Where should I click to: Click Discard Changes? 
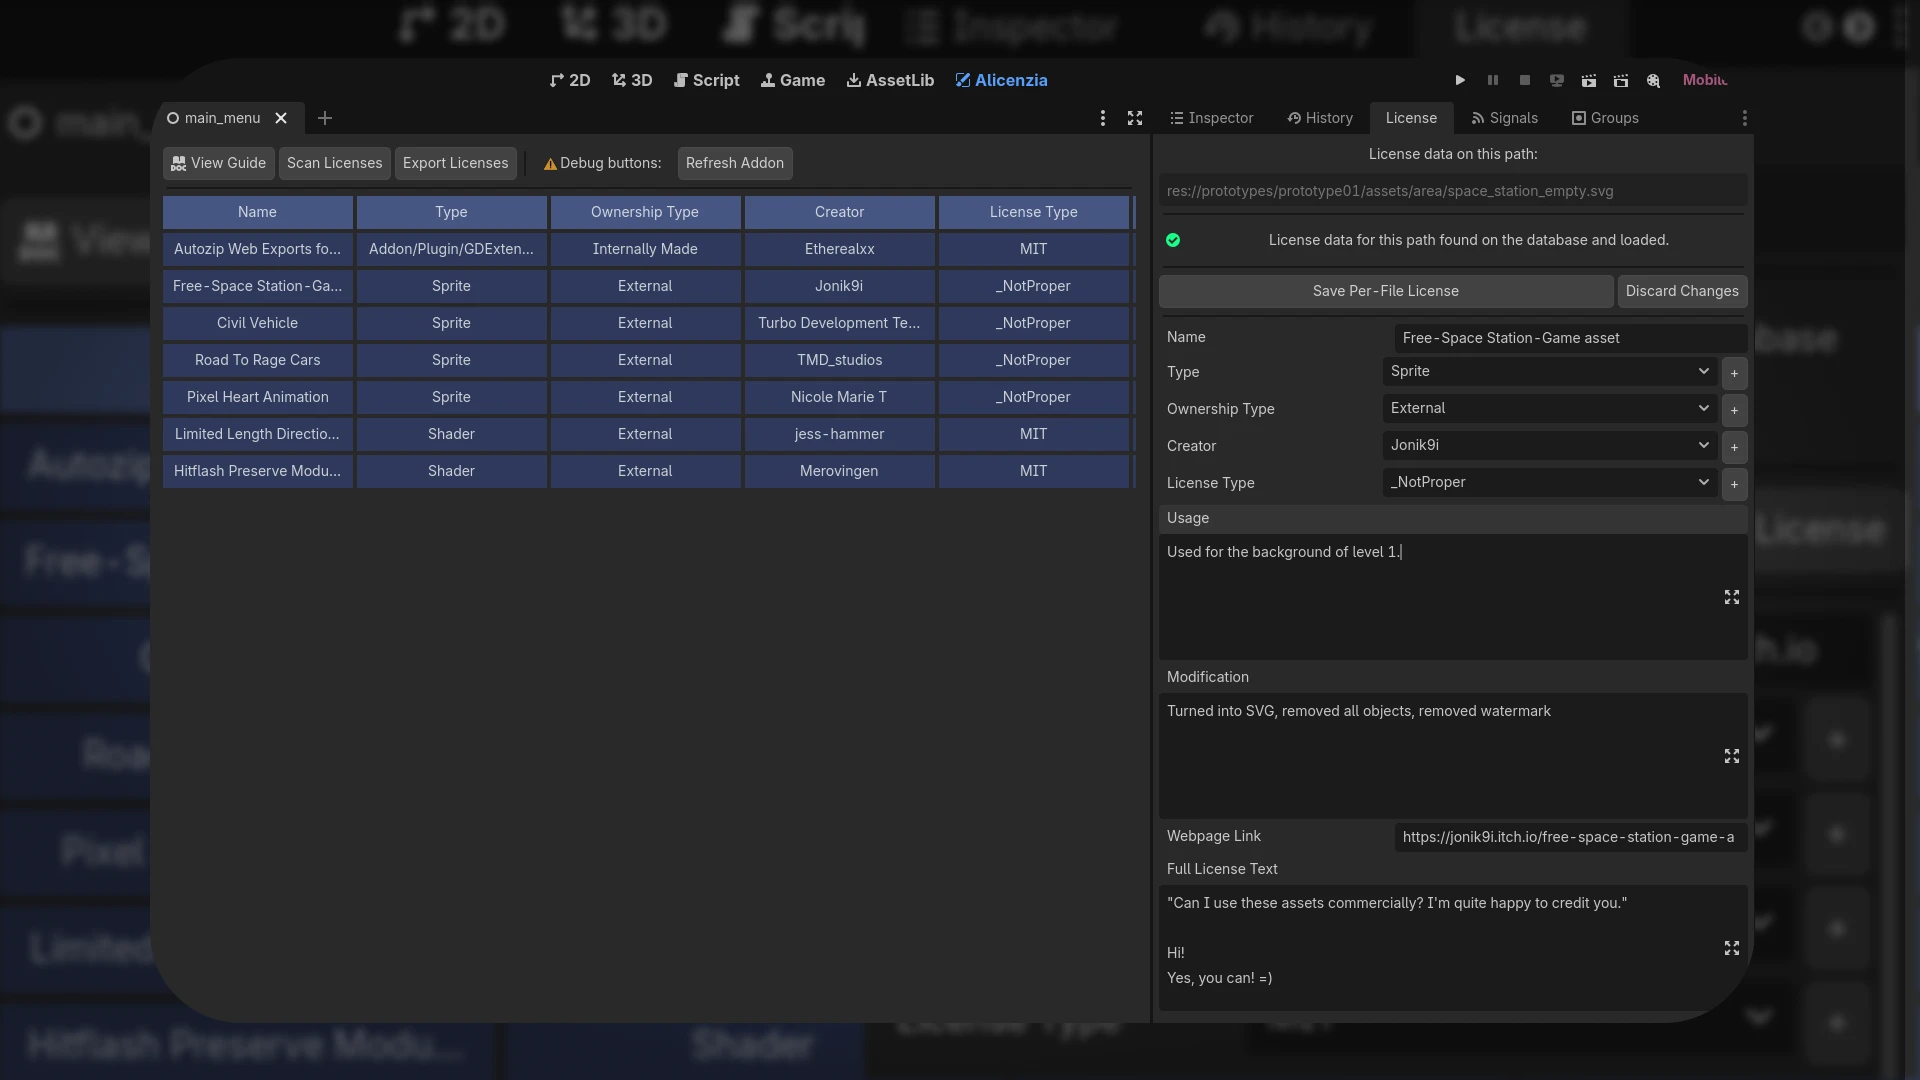1682,291
